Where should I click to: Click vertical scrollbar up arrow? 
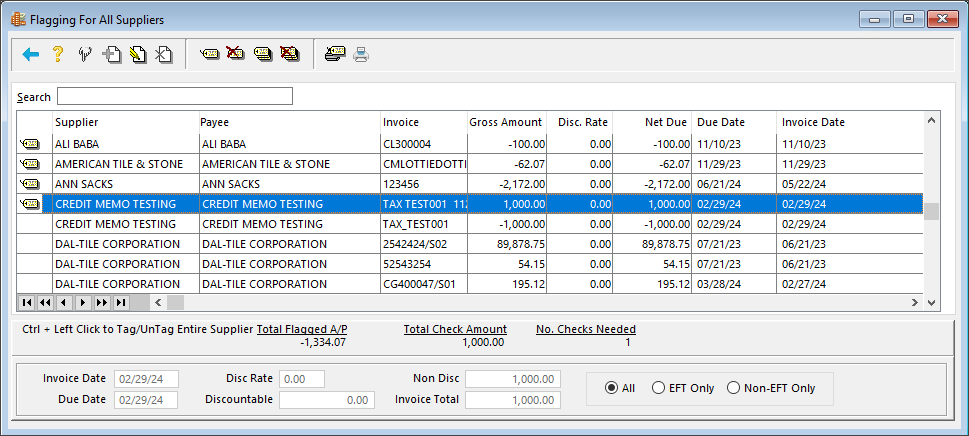932,120
